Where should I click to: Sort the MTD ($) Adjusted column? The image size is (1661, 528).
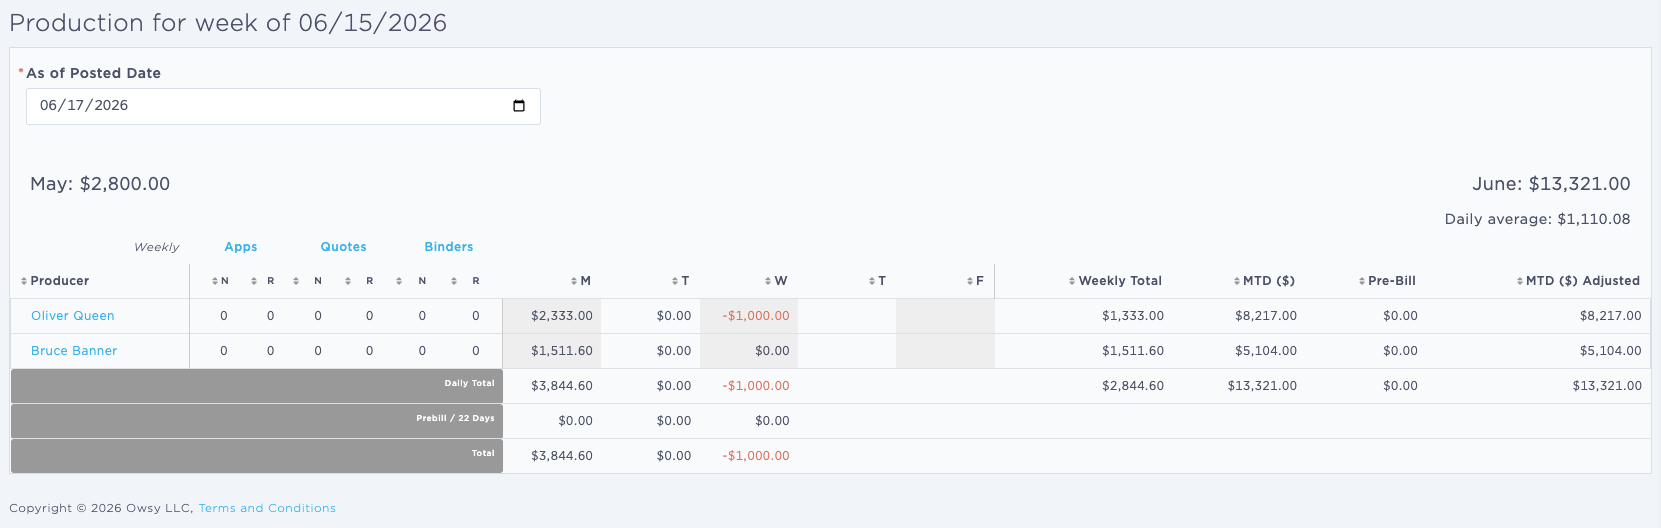point(1578,281)
